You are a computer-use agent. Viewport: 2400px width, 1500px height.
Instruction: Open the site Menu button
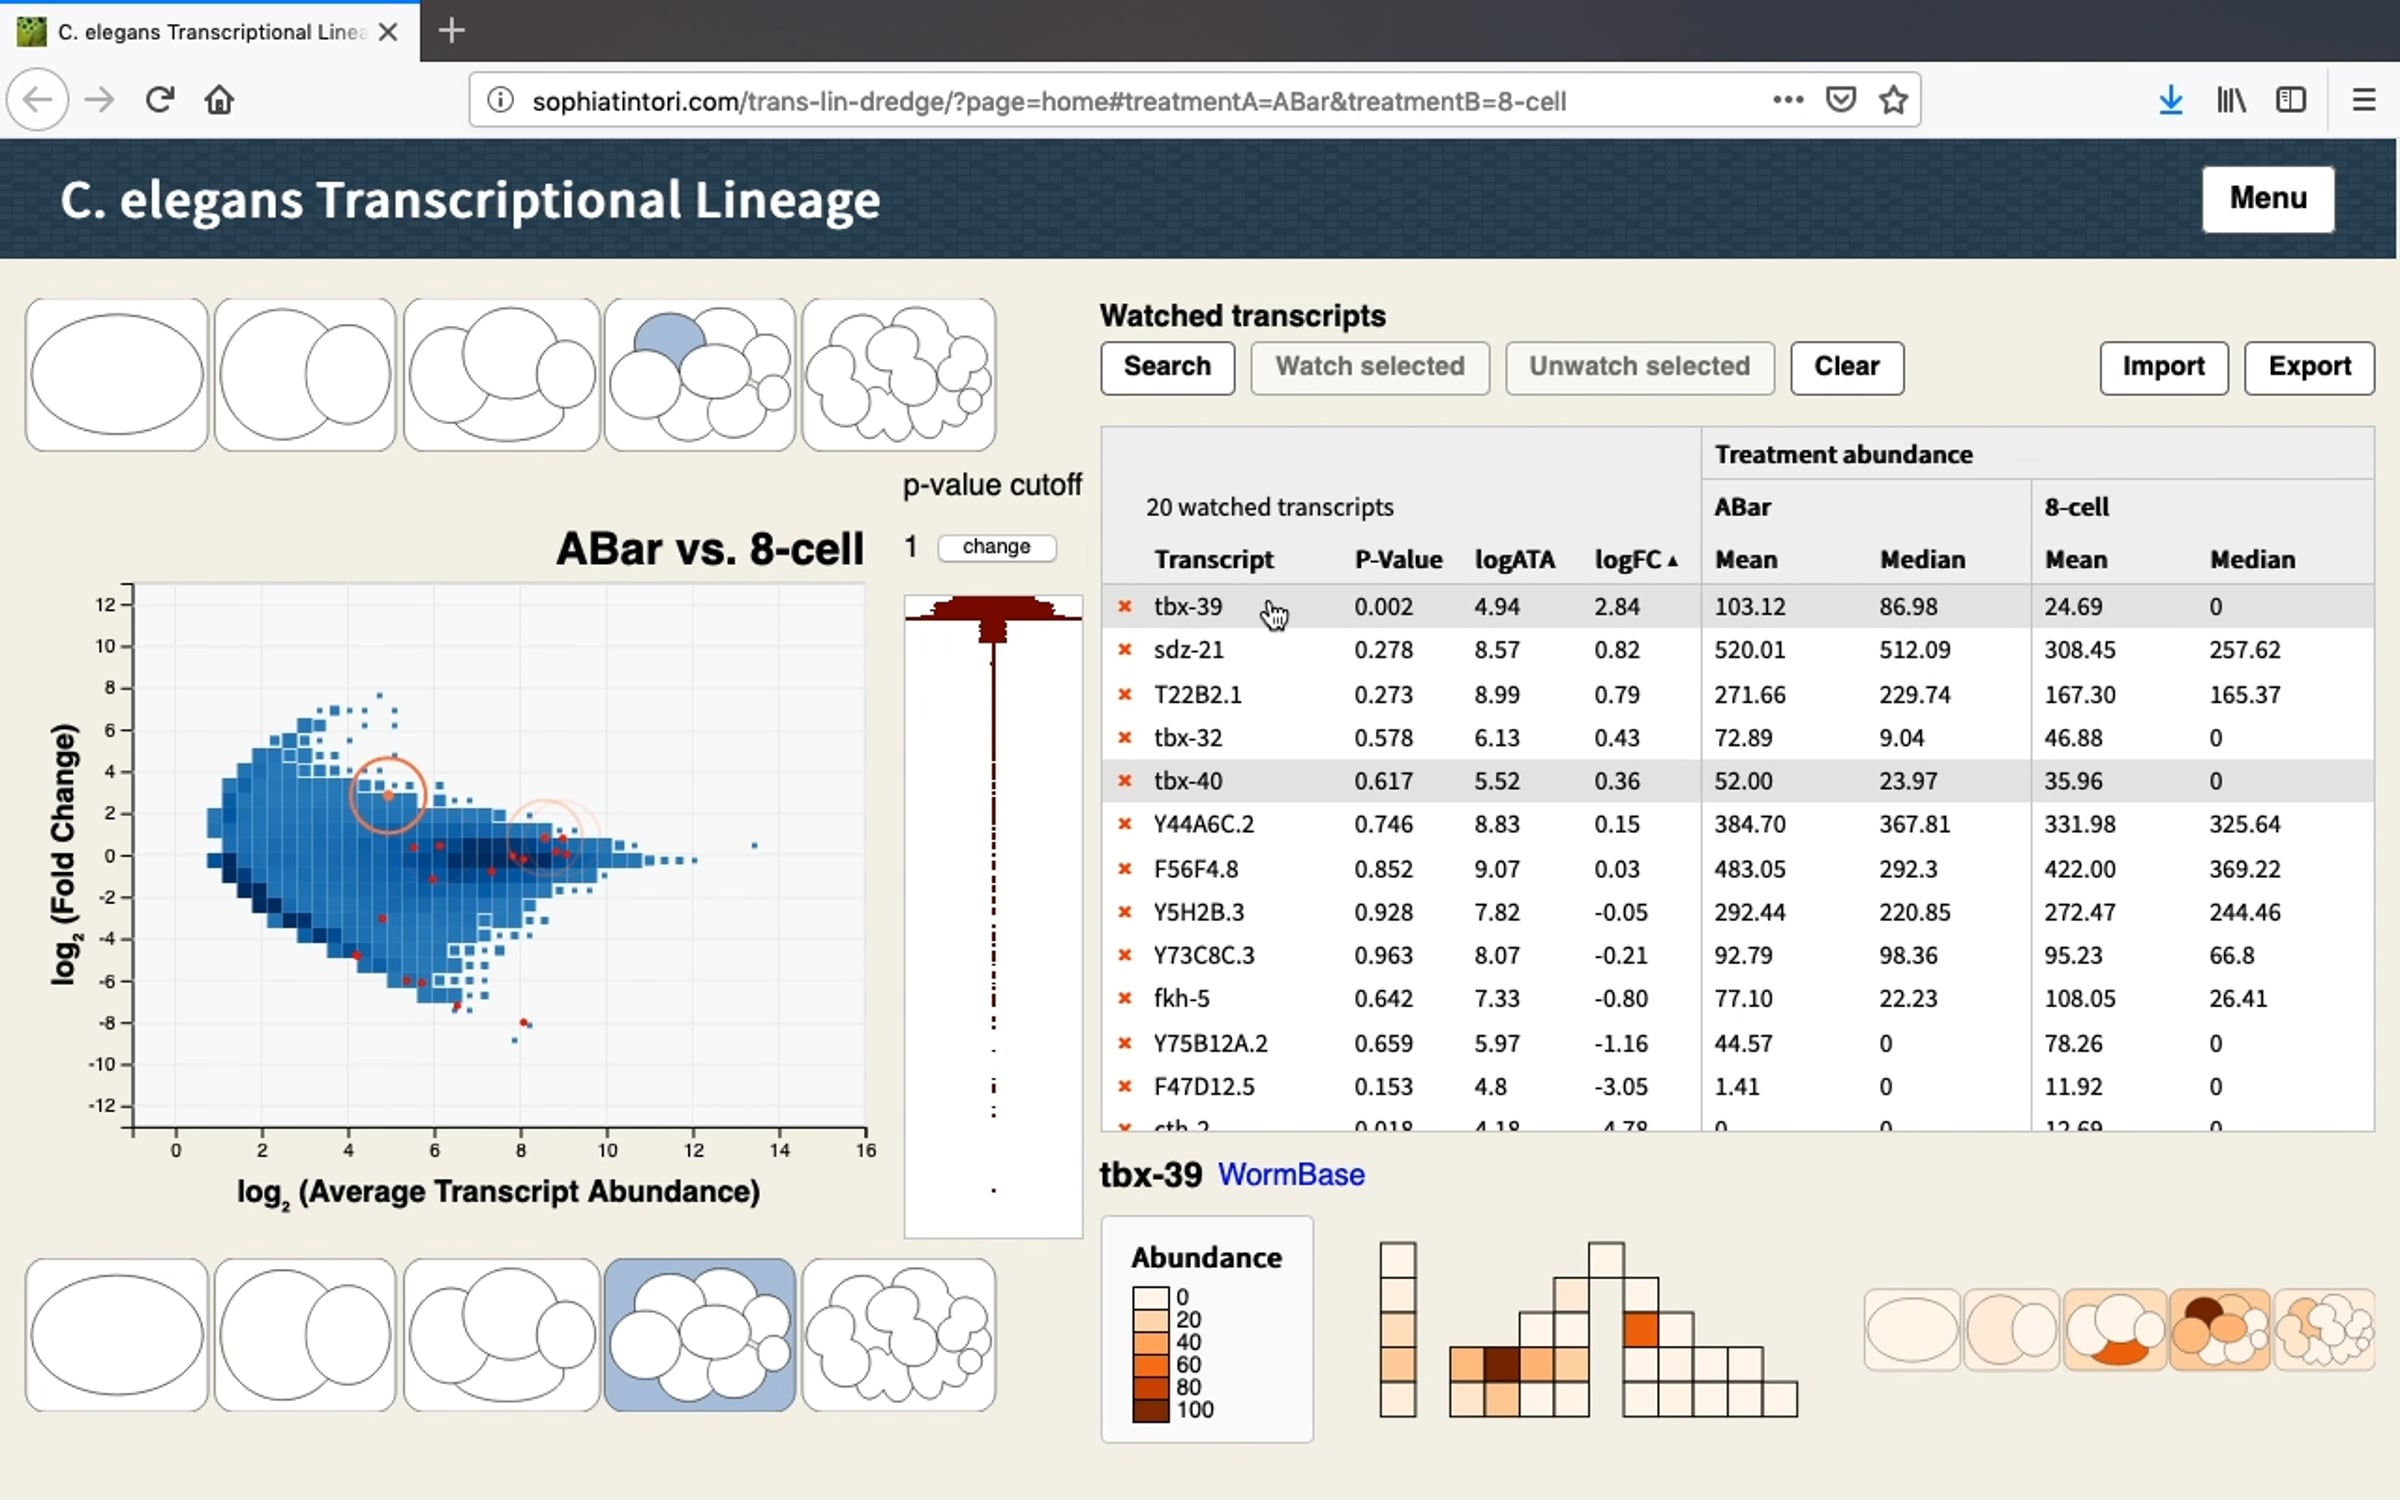pos(2268,199)
